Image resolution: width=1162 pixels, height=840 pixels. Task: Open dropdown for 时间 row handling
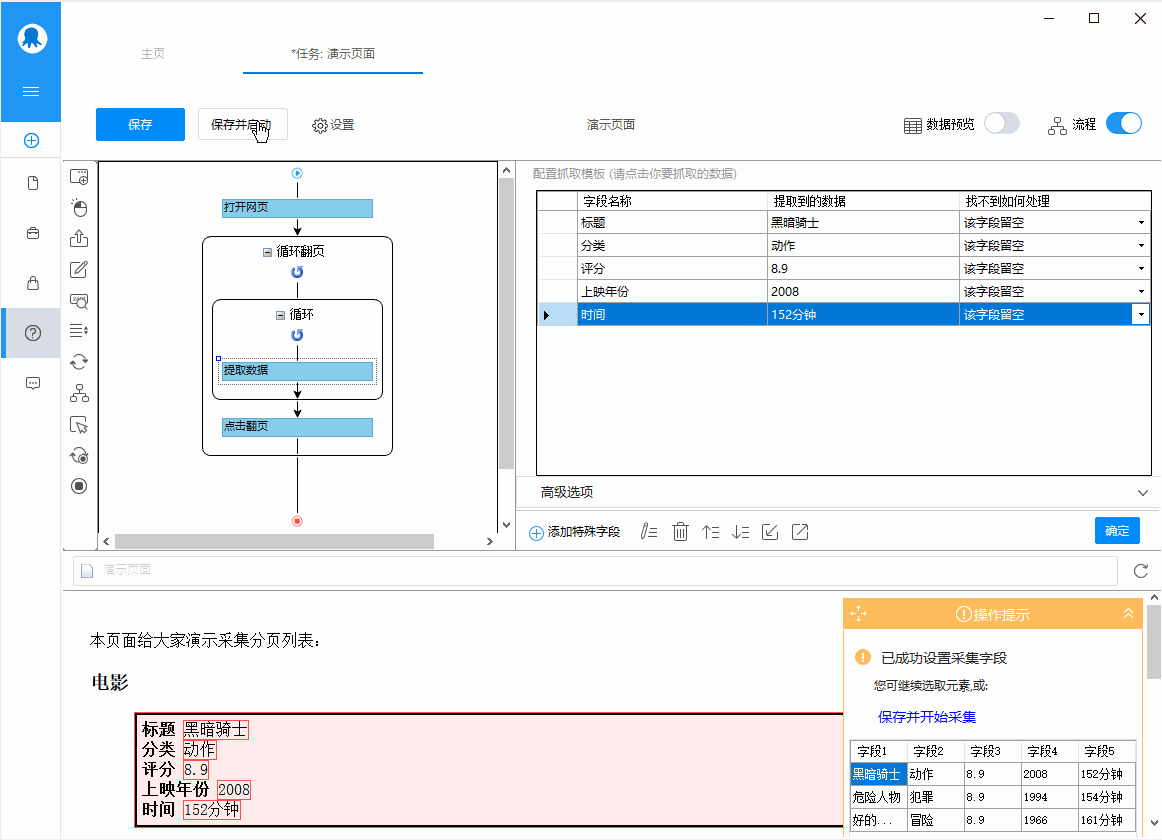[x=1141, y=314]
